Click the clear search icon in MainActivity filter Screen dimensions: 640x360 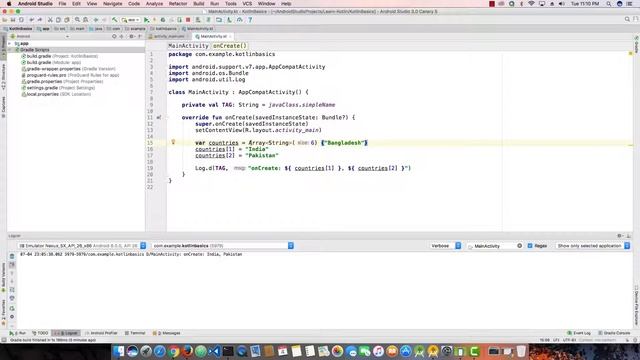click(x=519, y=246)
